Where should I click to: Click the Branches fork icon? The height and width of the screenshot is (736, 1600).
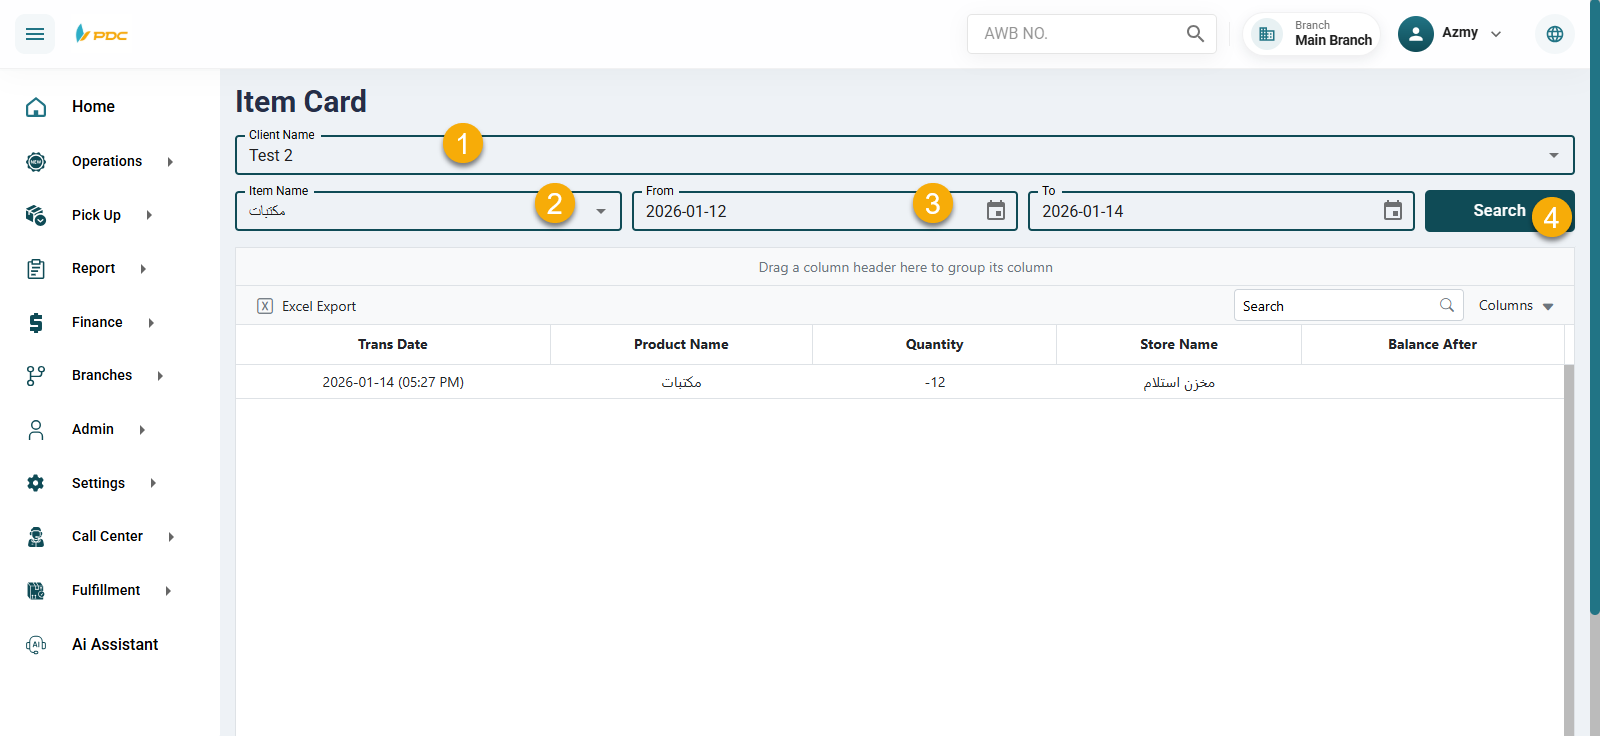(36, 376)
